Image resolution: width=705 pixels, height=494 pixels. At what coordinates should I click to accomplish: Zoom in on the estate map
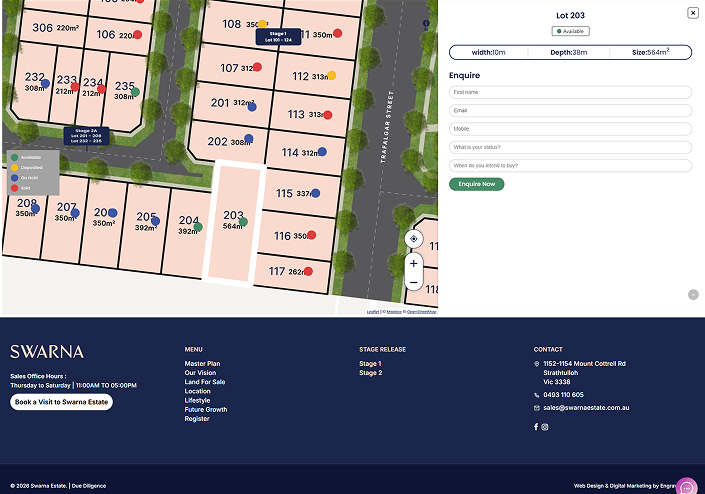414,263
